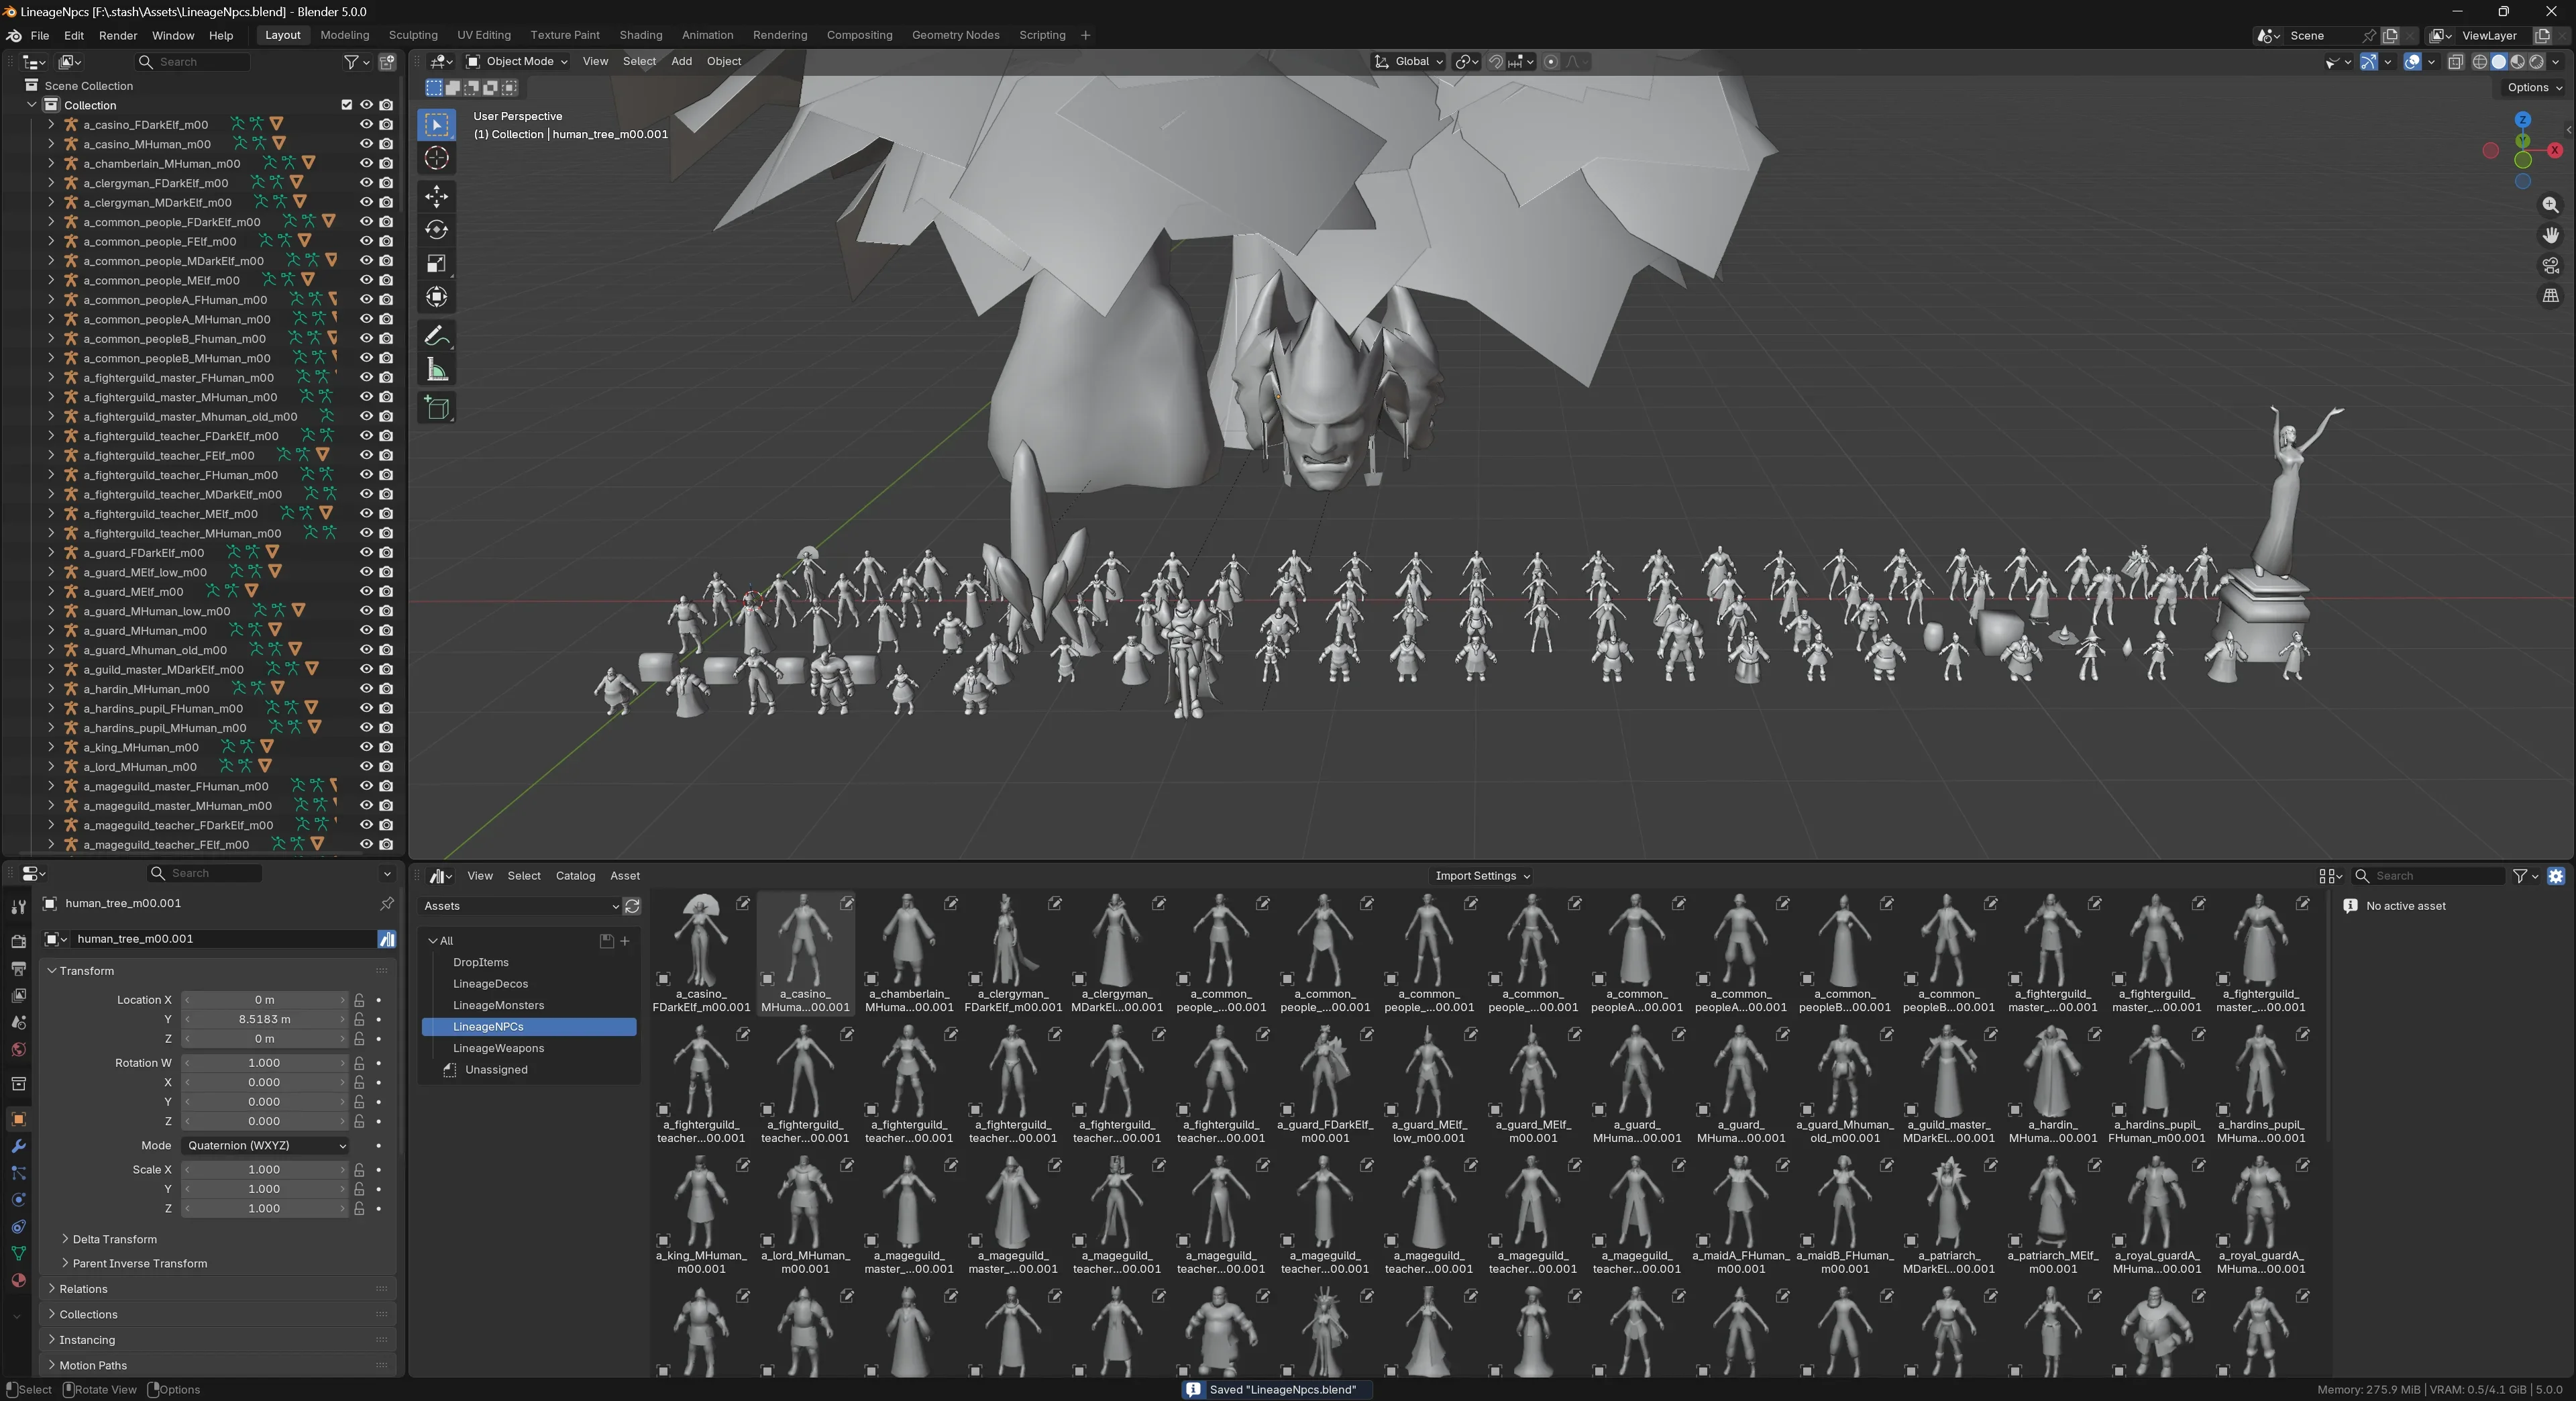The image size is (2576, 1401).
Task: Toggle eye for a_clergyman_FDarkElf_m00
Action: (366, 183)
